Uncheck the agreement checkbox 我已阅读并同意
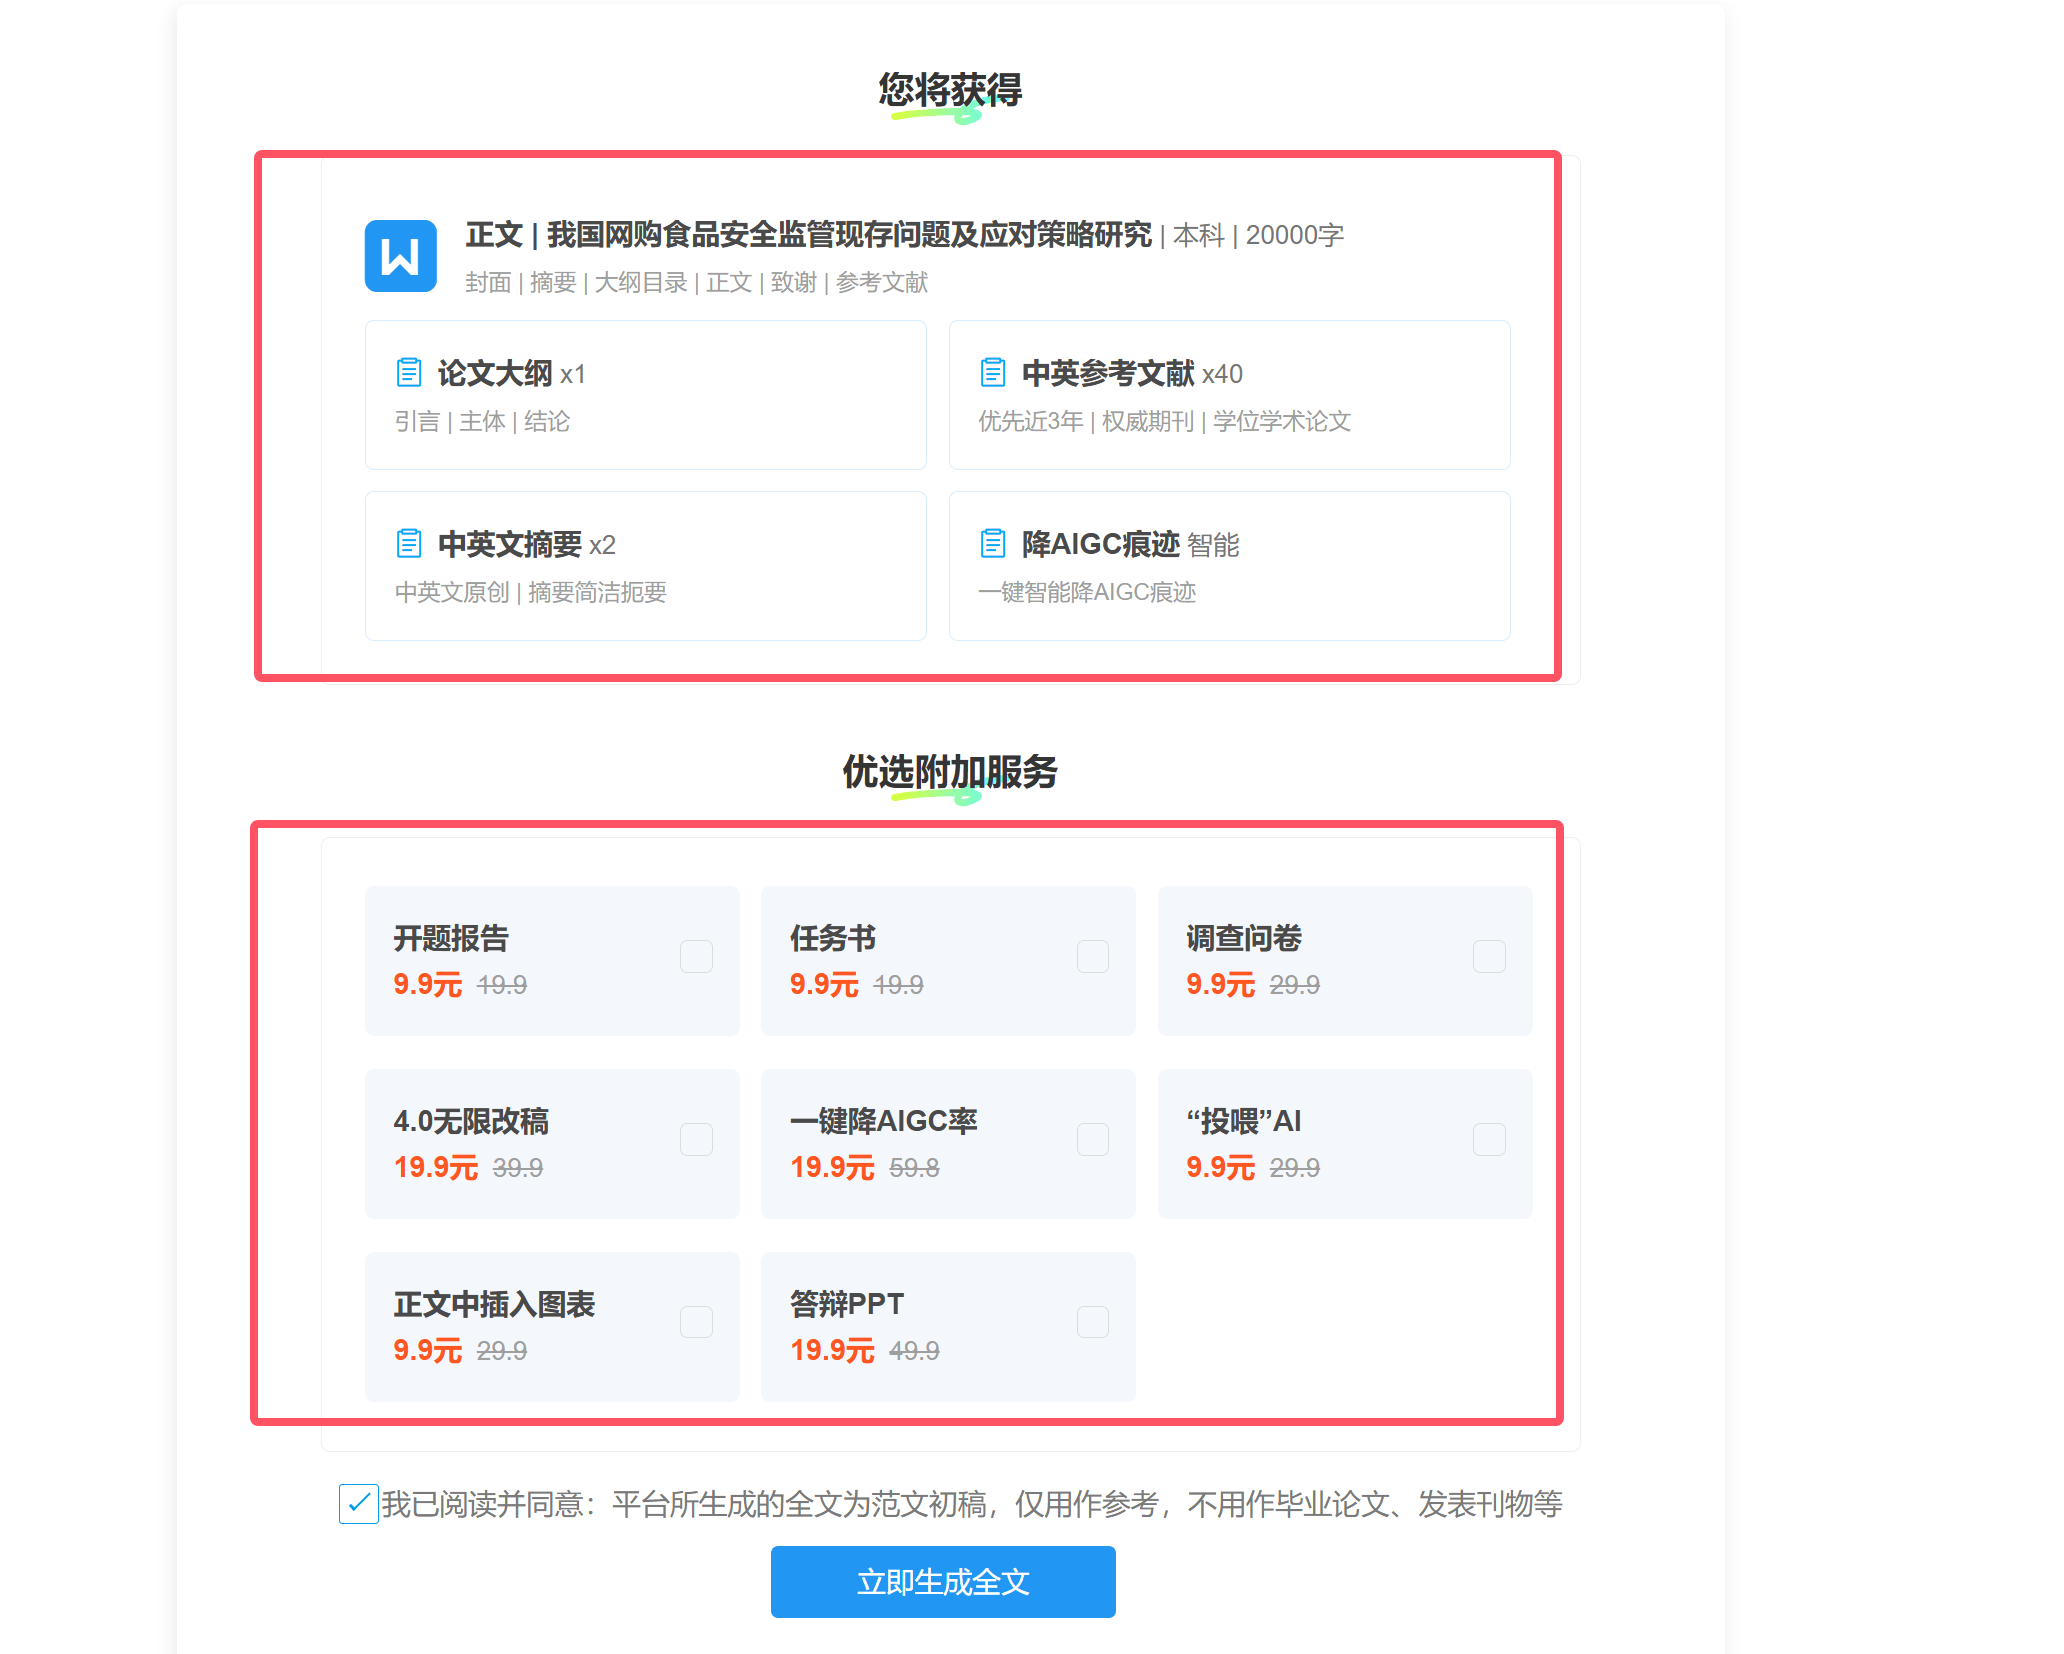This screenshot has height=1654, width=2064. pyautogui.click(x=358, y=1502)
